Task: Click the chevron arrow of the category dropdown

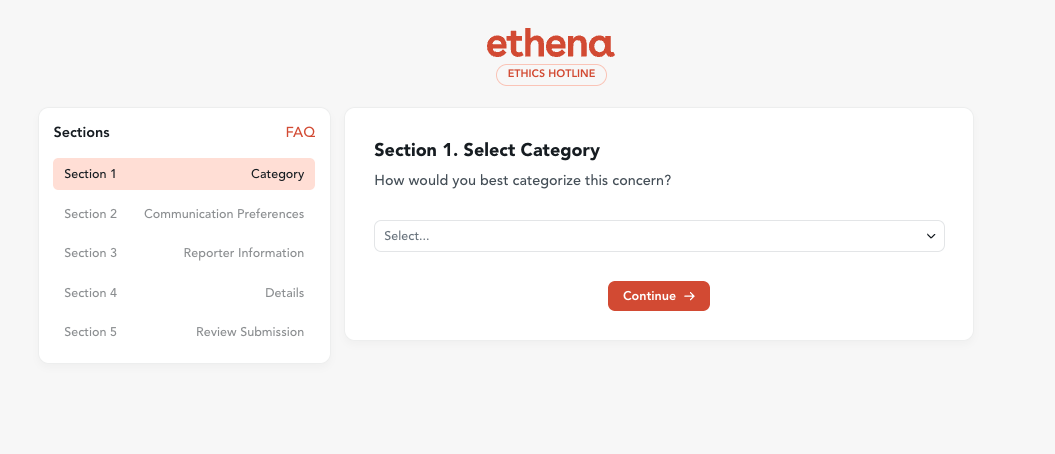Action: point(931,236)
